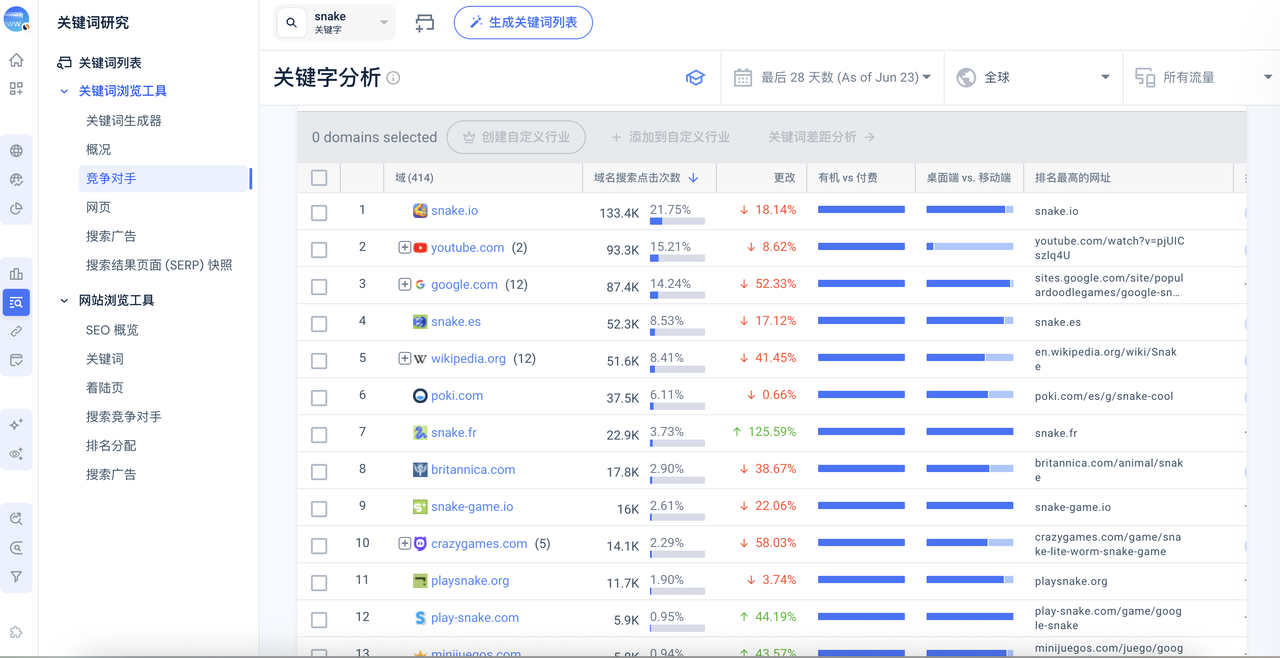Click the pie chart icon in sidebar

[16, 209]
